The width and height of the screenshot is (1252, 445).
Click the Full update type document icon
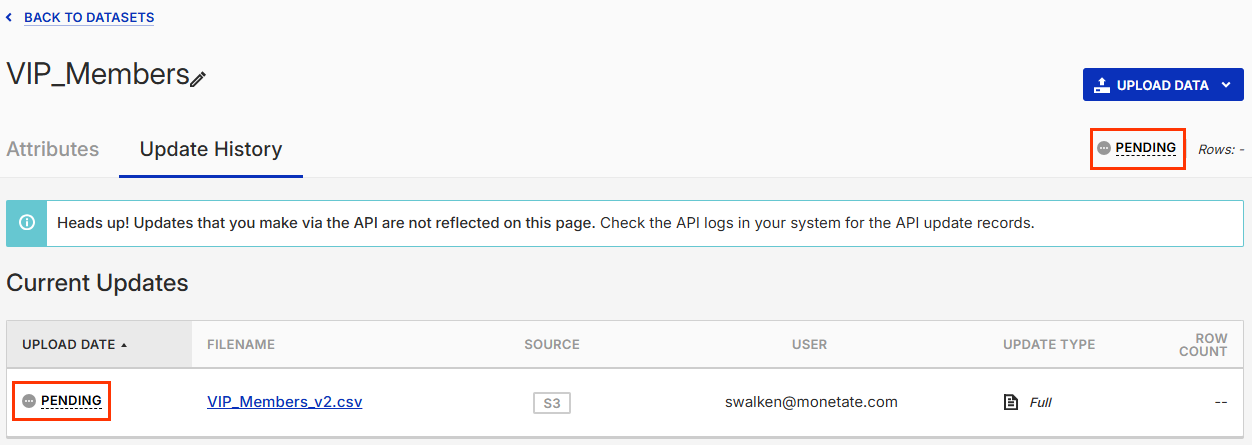click(1010, 402)
